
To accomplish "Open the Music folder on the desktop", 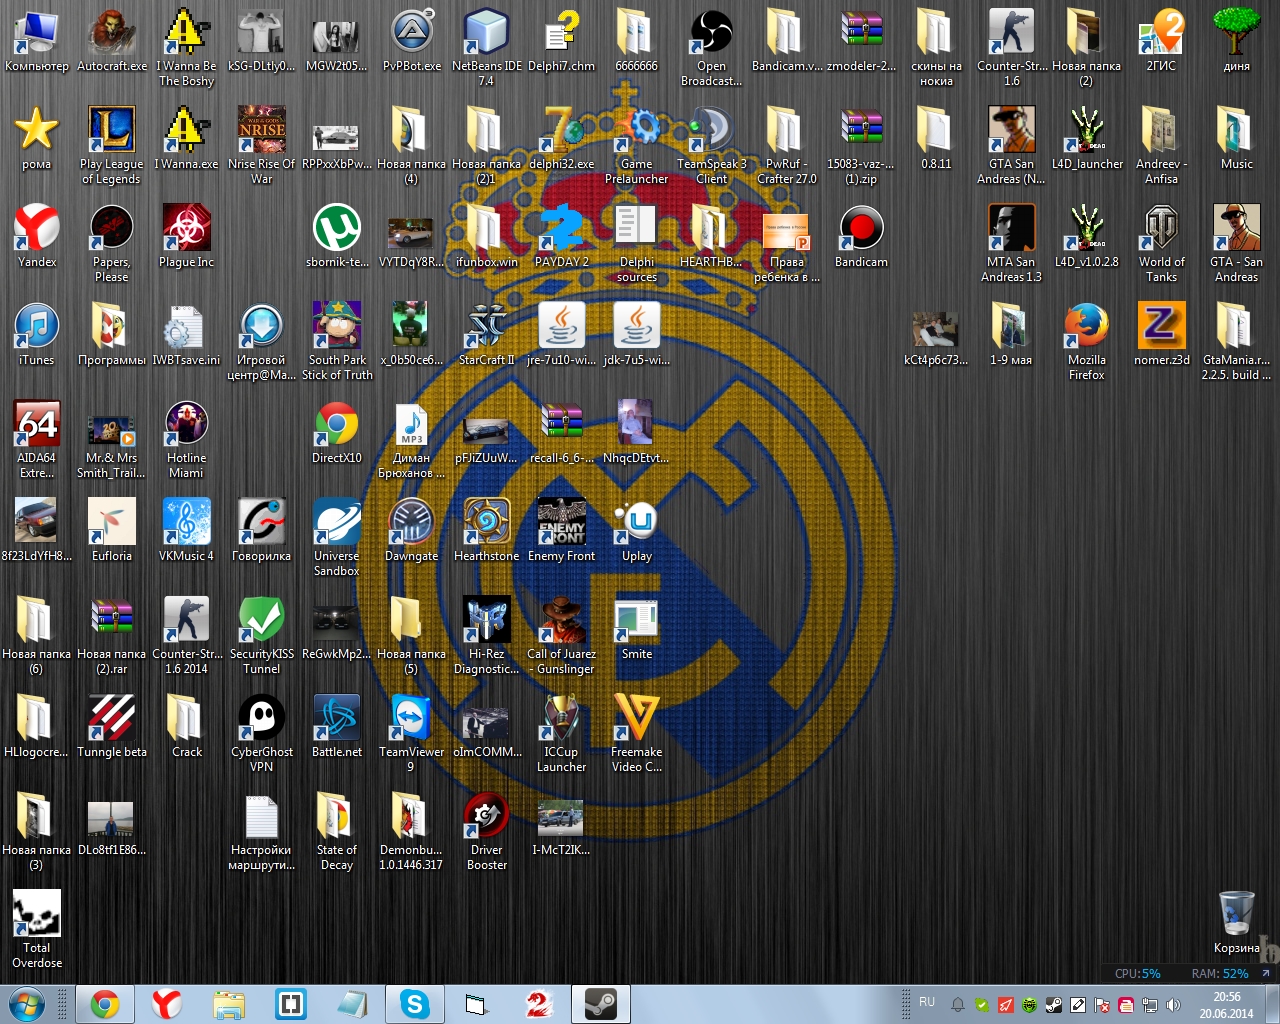I will tap(1237, 139).
